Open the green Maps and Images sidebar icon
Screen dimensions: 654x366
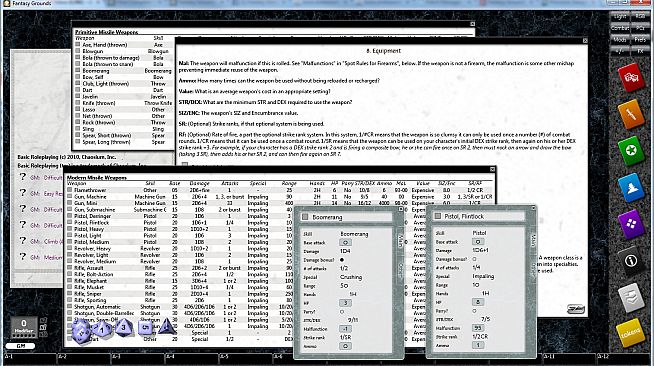point(631,150)
